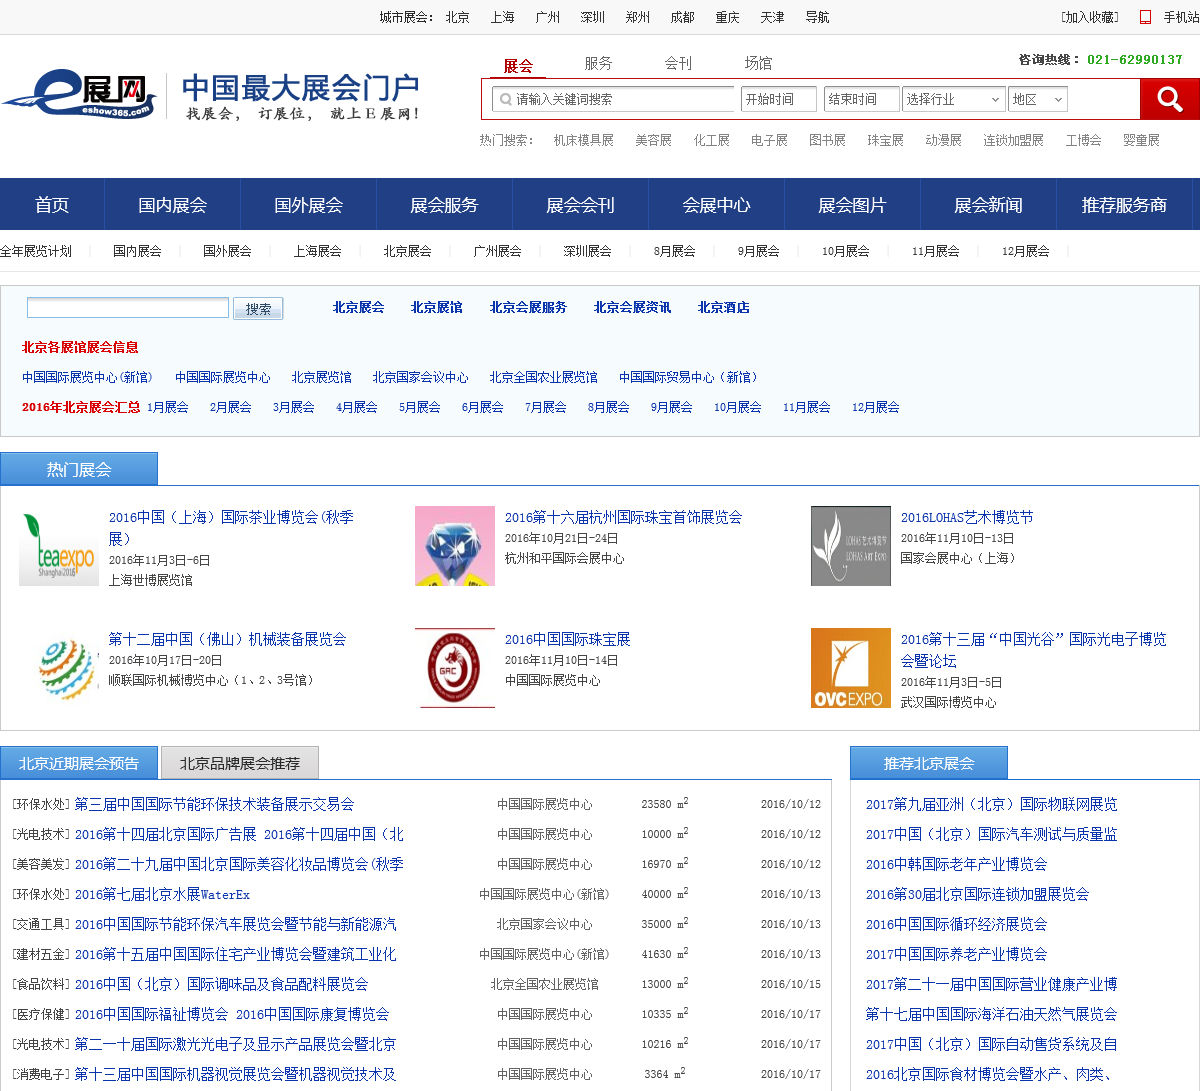Open the LOHAS art expo gray thumbnail
The image size is (1200, 1091).
(x=851, y=546)
